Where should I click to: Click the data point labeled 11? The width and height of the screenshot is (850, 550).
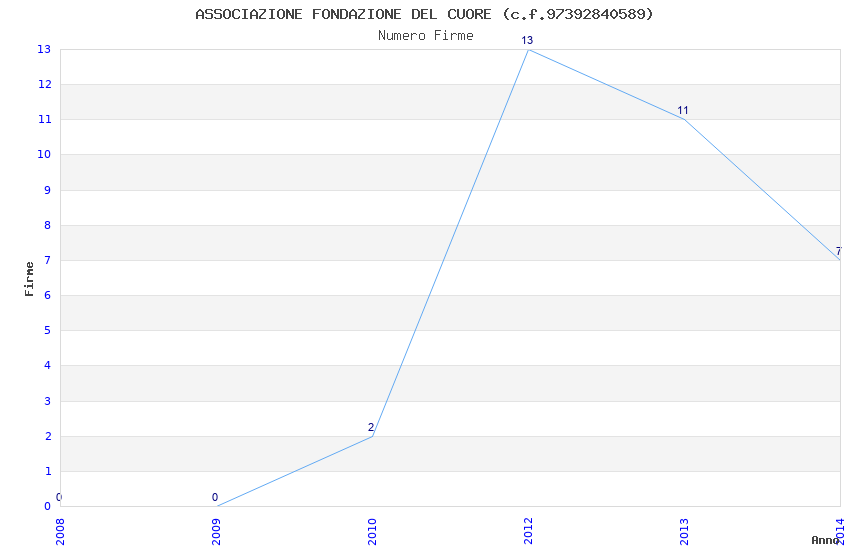coord(684,119)
